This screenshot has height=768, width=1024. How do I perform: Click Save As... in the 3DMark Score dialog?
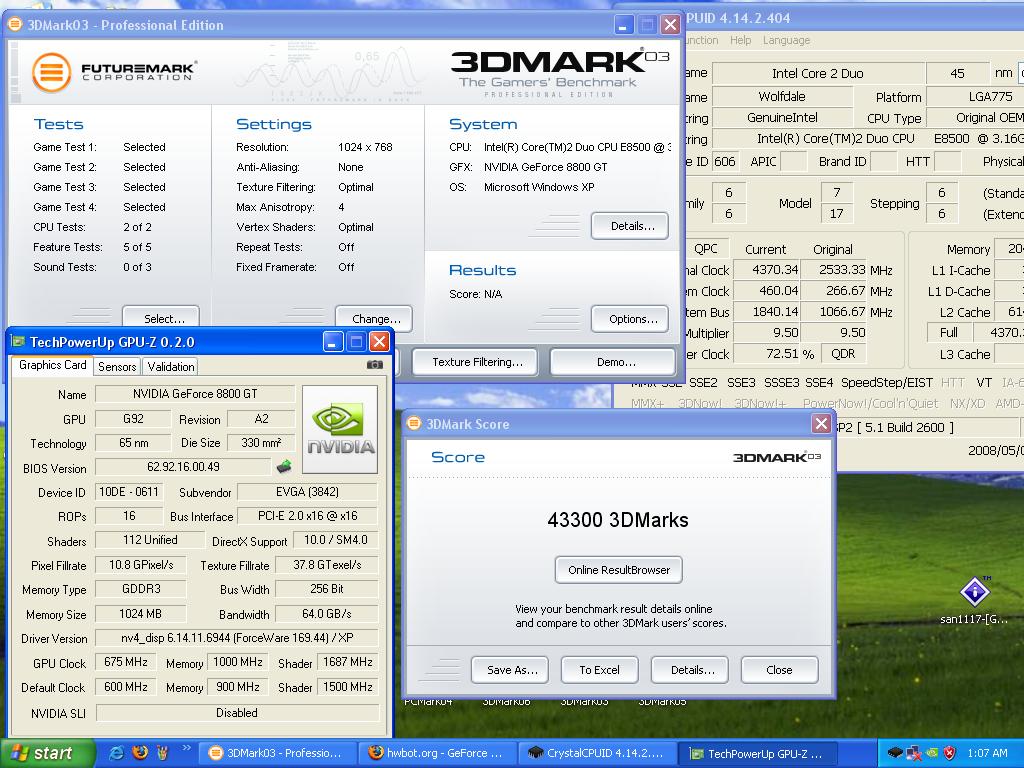[x=509, y=670]
